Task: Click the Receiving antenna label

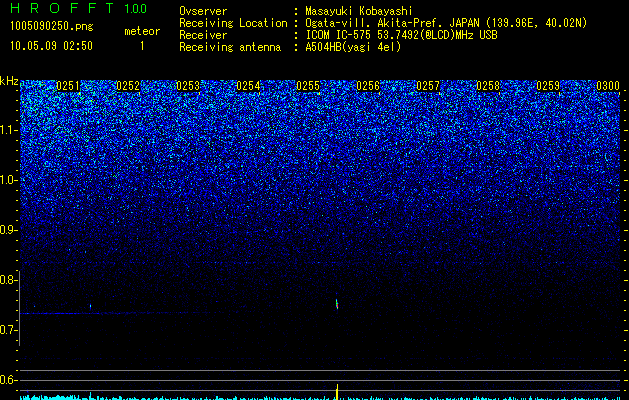Action: (x=230, y=47)
